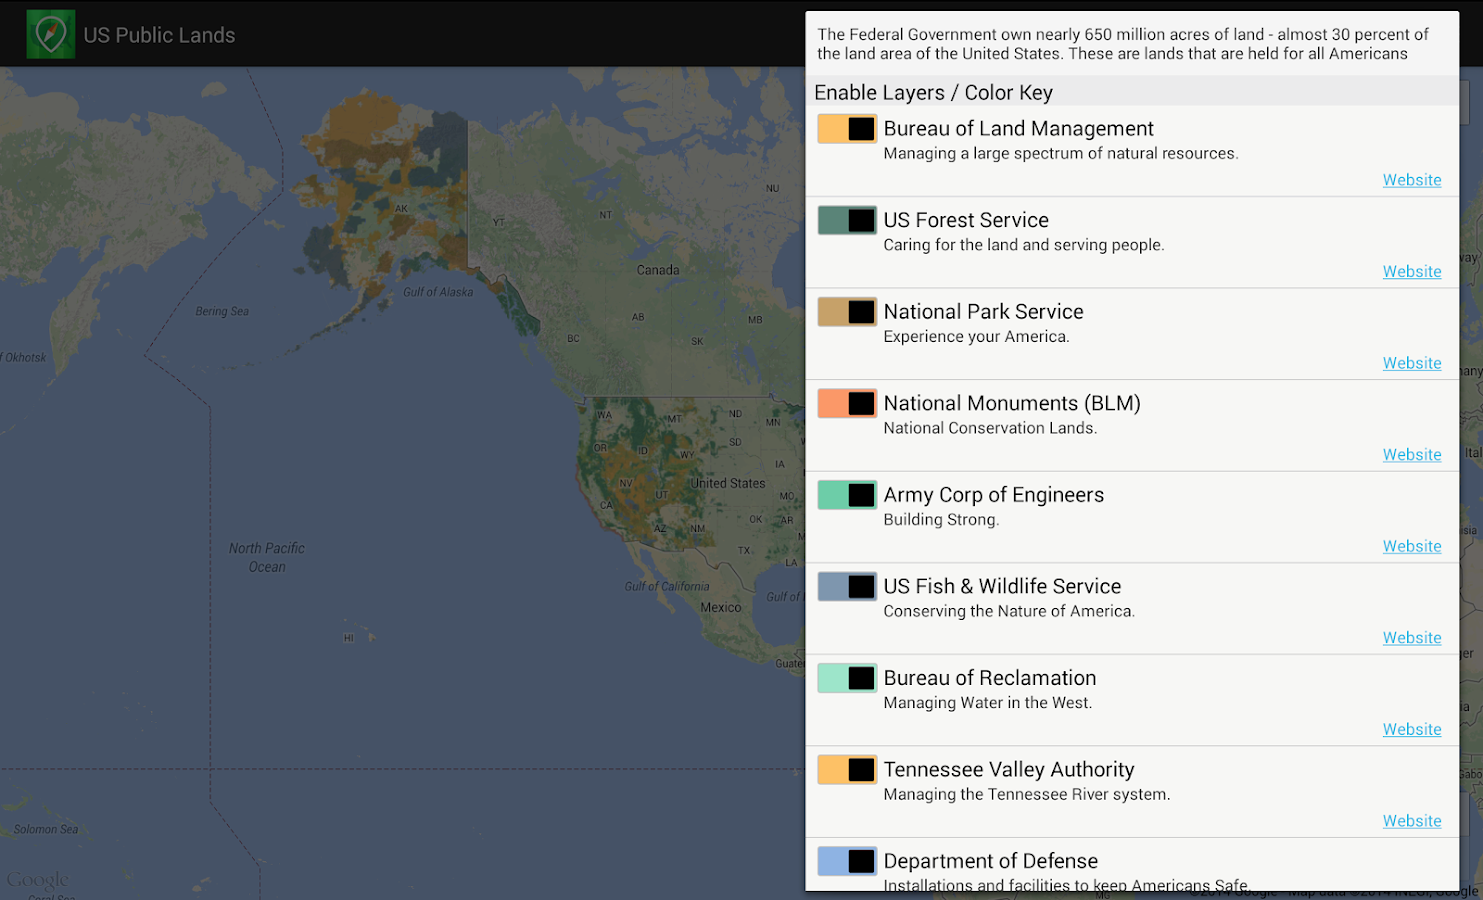Open the National Monuments (BLM) Website link
This screenshot has width=1483, height=900.
(1412, 455)
